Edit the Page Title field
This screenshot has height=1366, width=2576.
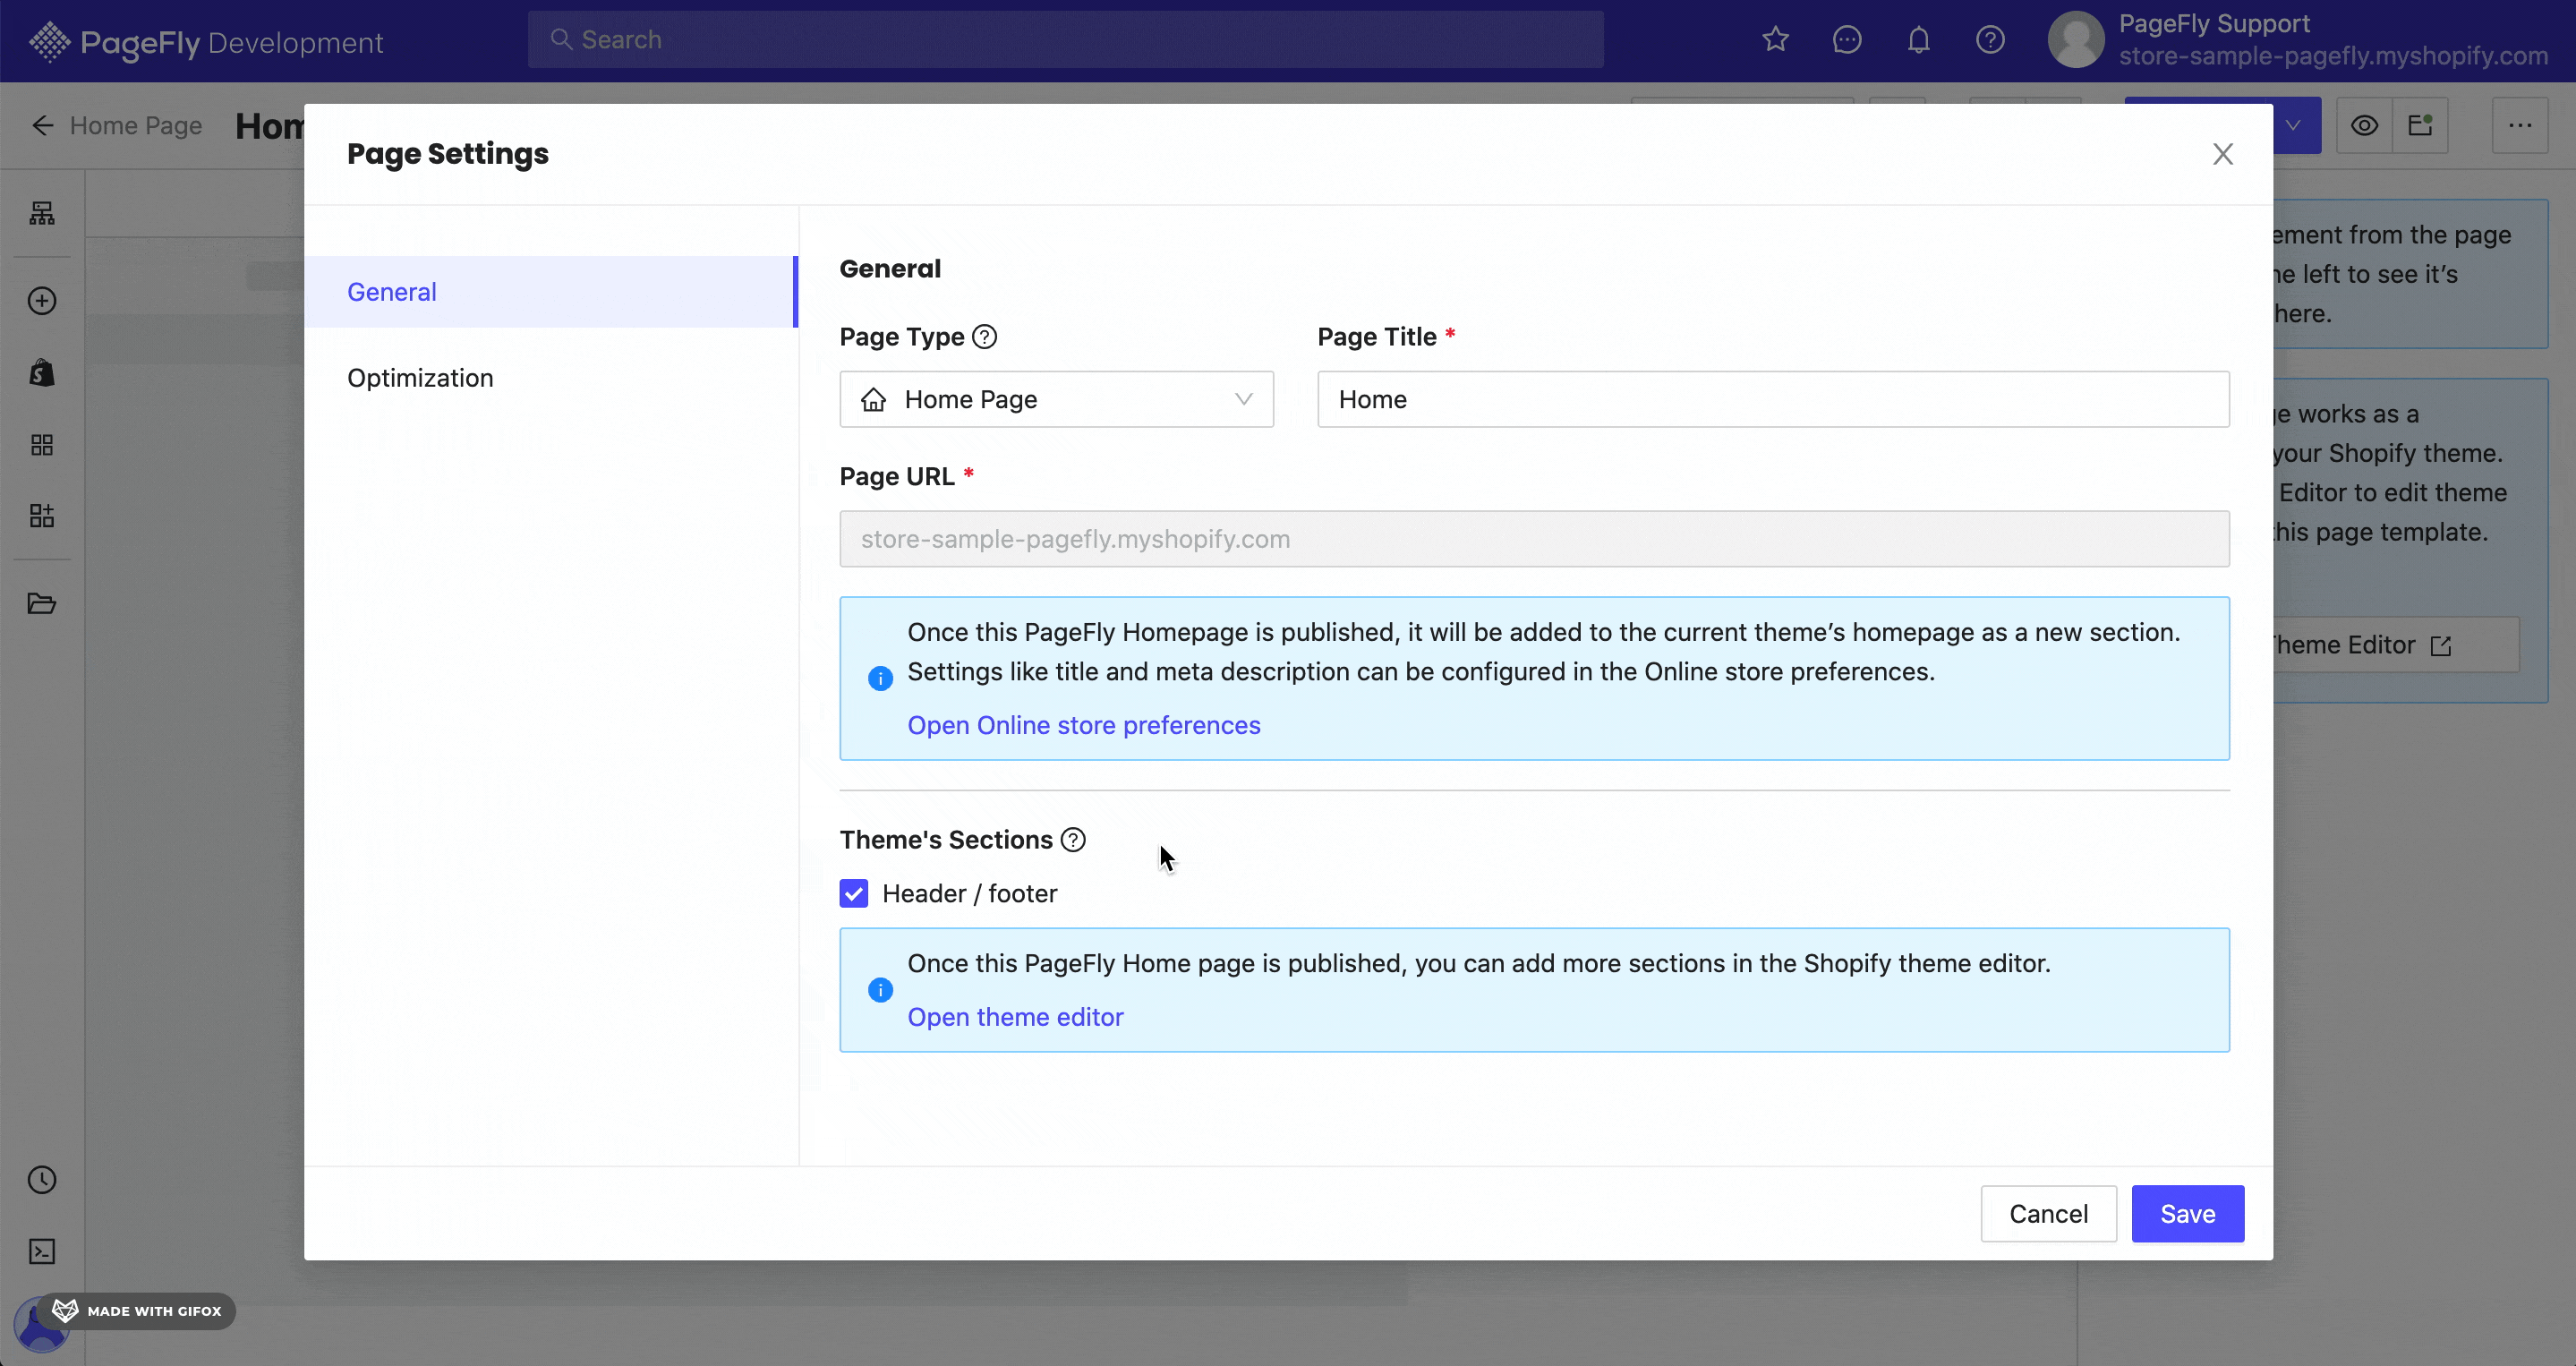pyautogui.click(x=1773, y=399)
